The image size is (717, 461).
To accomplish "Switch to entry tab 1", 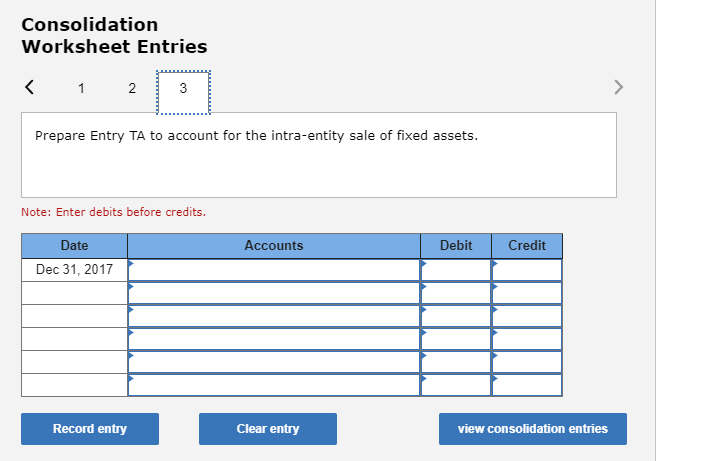I will [81, 88].
